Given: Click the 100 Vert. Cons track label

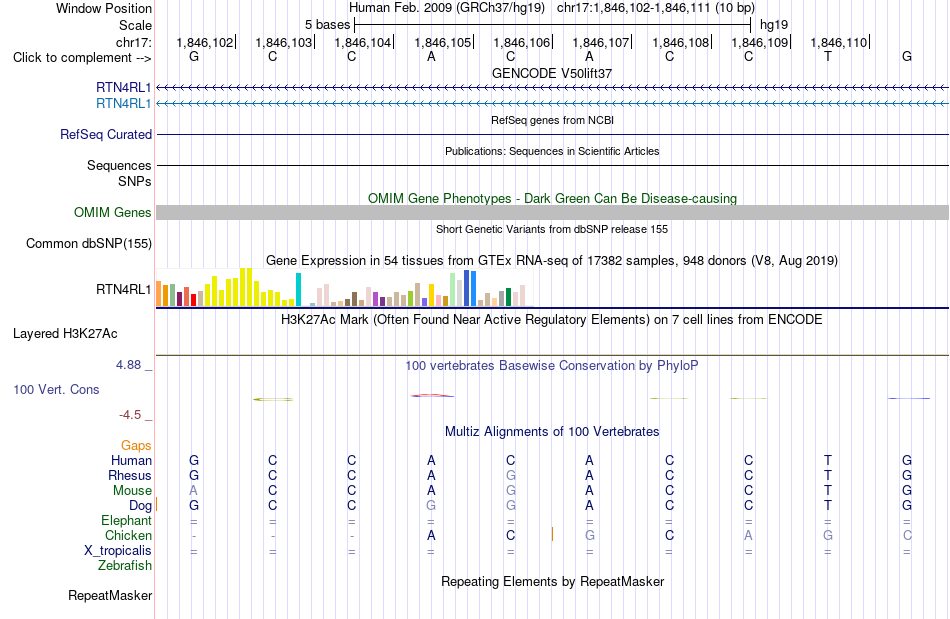Looking at the screenshot, I should point(56,389).
